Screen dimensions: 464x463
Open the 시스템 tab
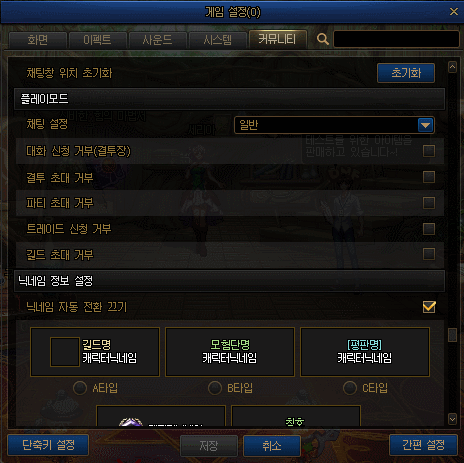(x=217, y=40)
